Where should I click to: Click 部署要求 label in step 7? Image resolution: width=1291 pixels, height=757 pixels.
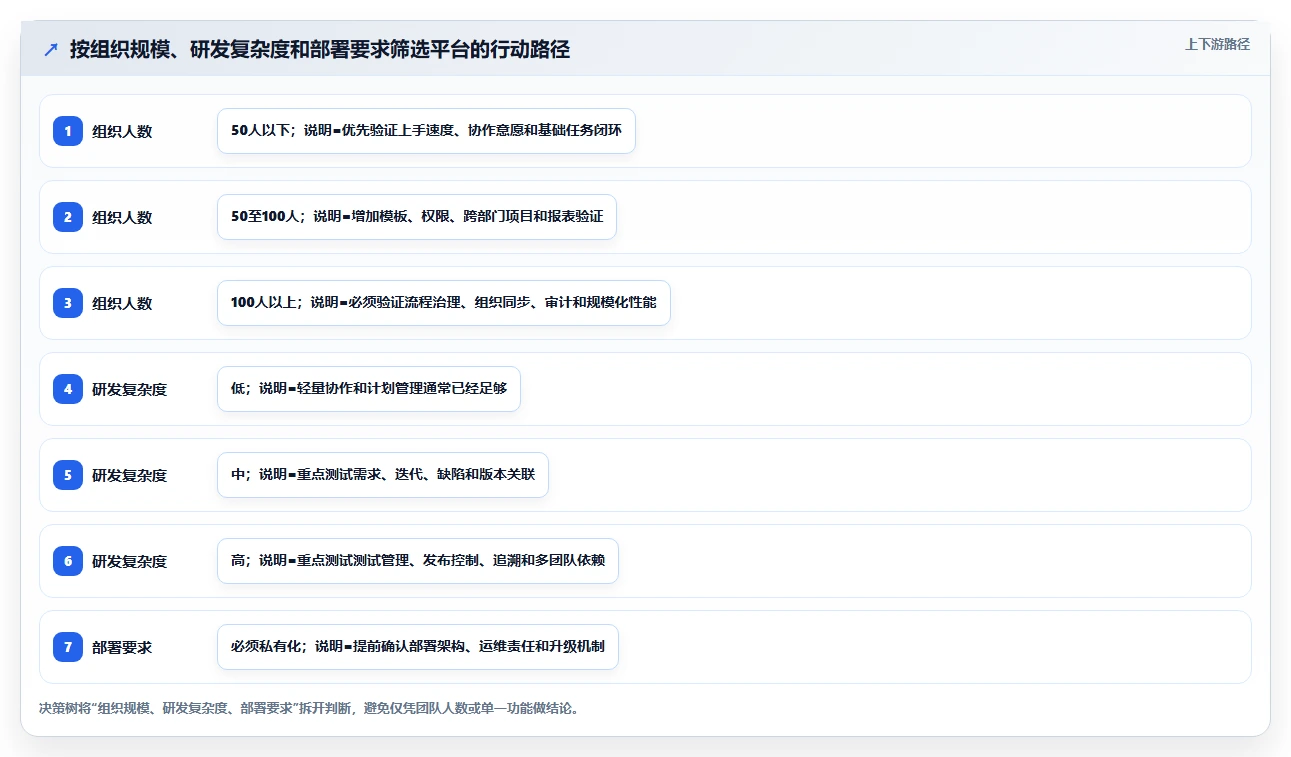click(x=122, y=647)
